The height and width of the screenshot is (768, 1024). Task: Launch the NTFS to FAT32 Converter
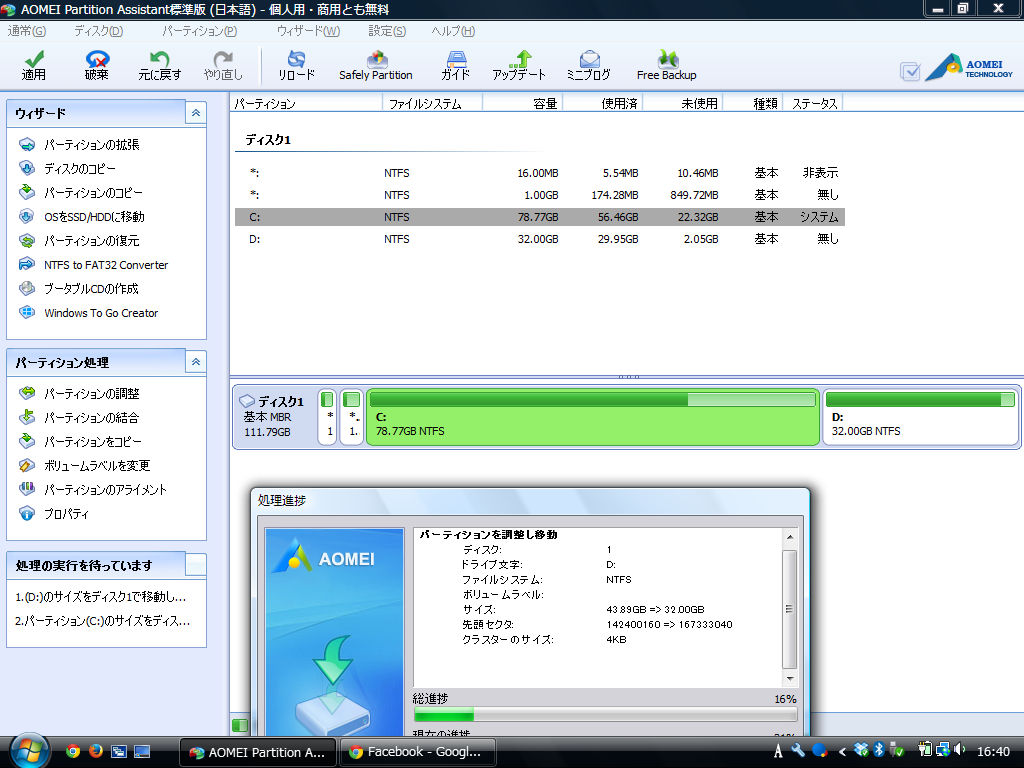94,264
